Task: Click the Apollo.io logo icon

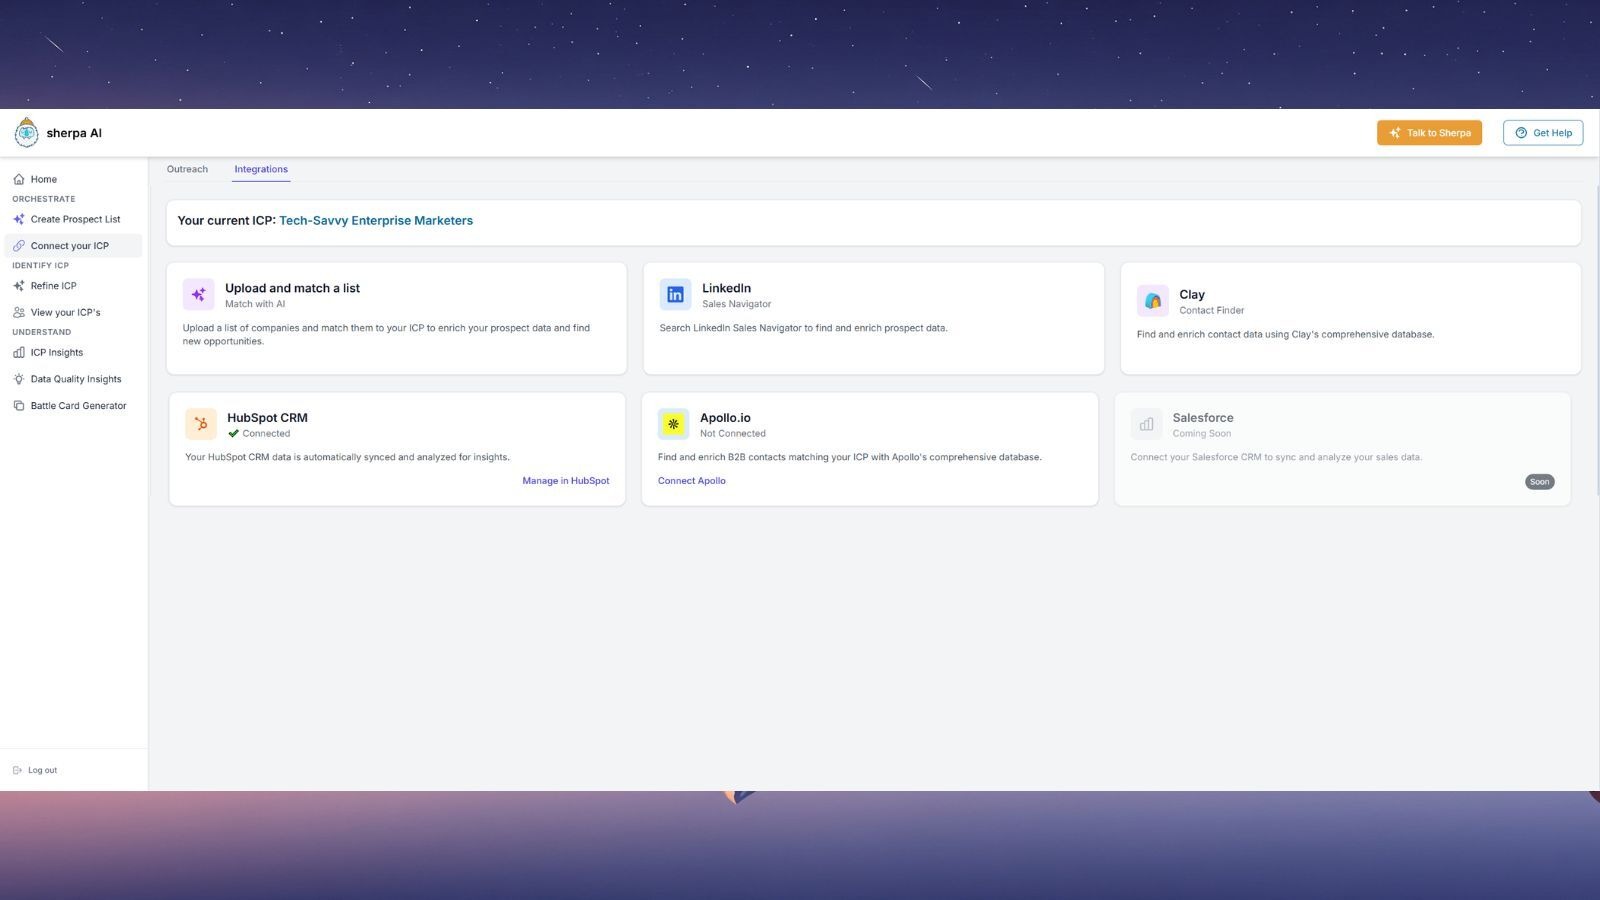Action: (673, 424)
